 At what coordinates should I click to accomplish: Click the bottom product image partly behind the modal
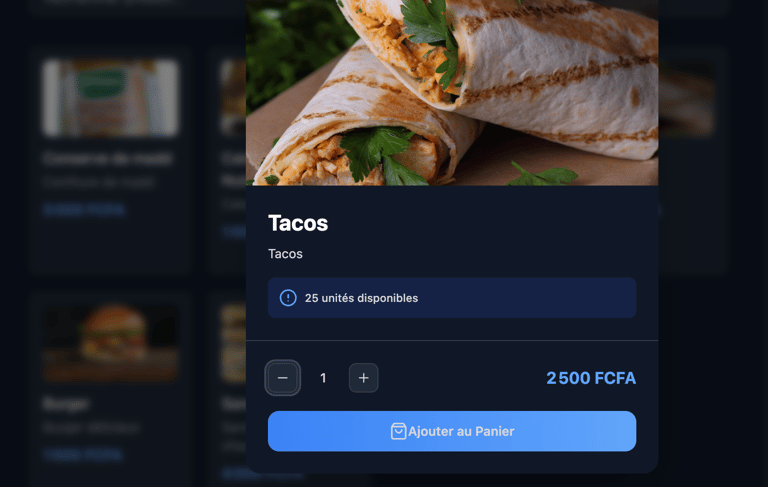coord(233,342)
